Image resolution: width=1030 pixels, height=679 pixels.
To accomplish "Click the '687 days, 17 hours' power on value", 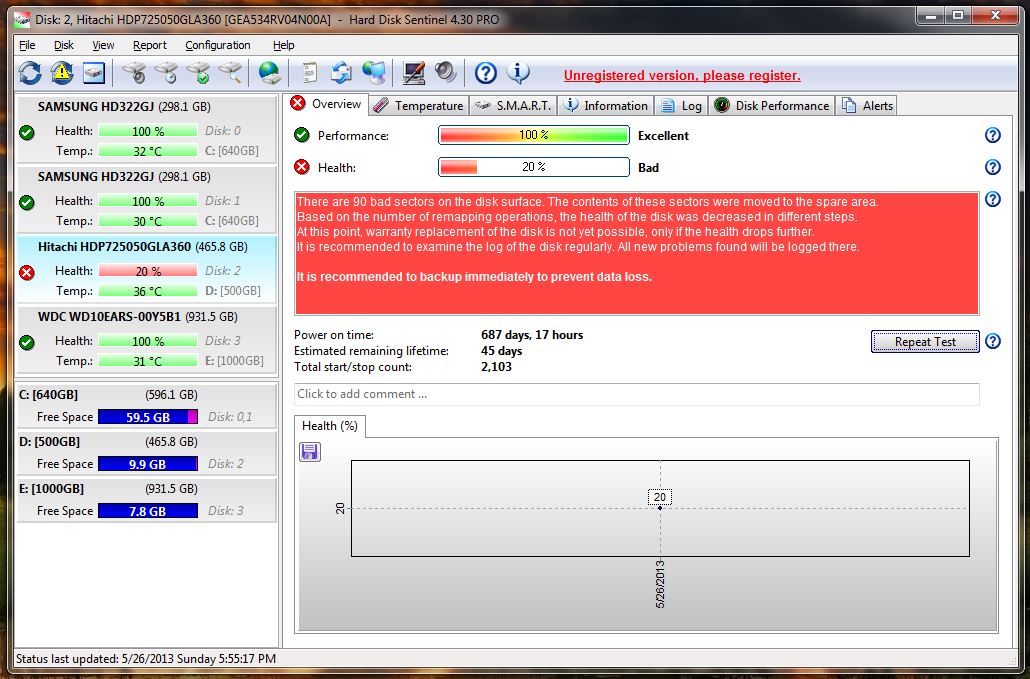I will pyautogui.click(x=532, y=335).
